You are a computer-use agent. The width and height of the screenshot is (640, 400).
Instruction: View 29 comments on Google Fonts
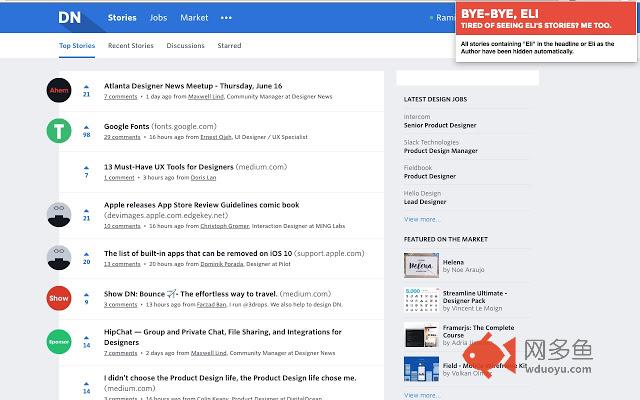[122, 137]
